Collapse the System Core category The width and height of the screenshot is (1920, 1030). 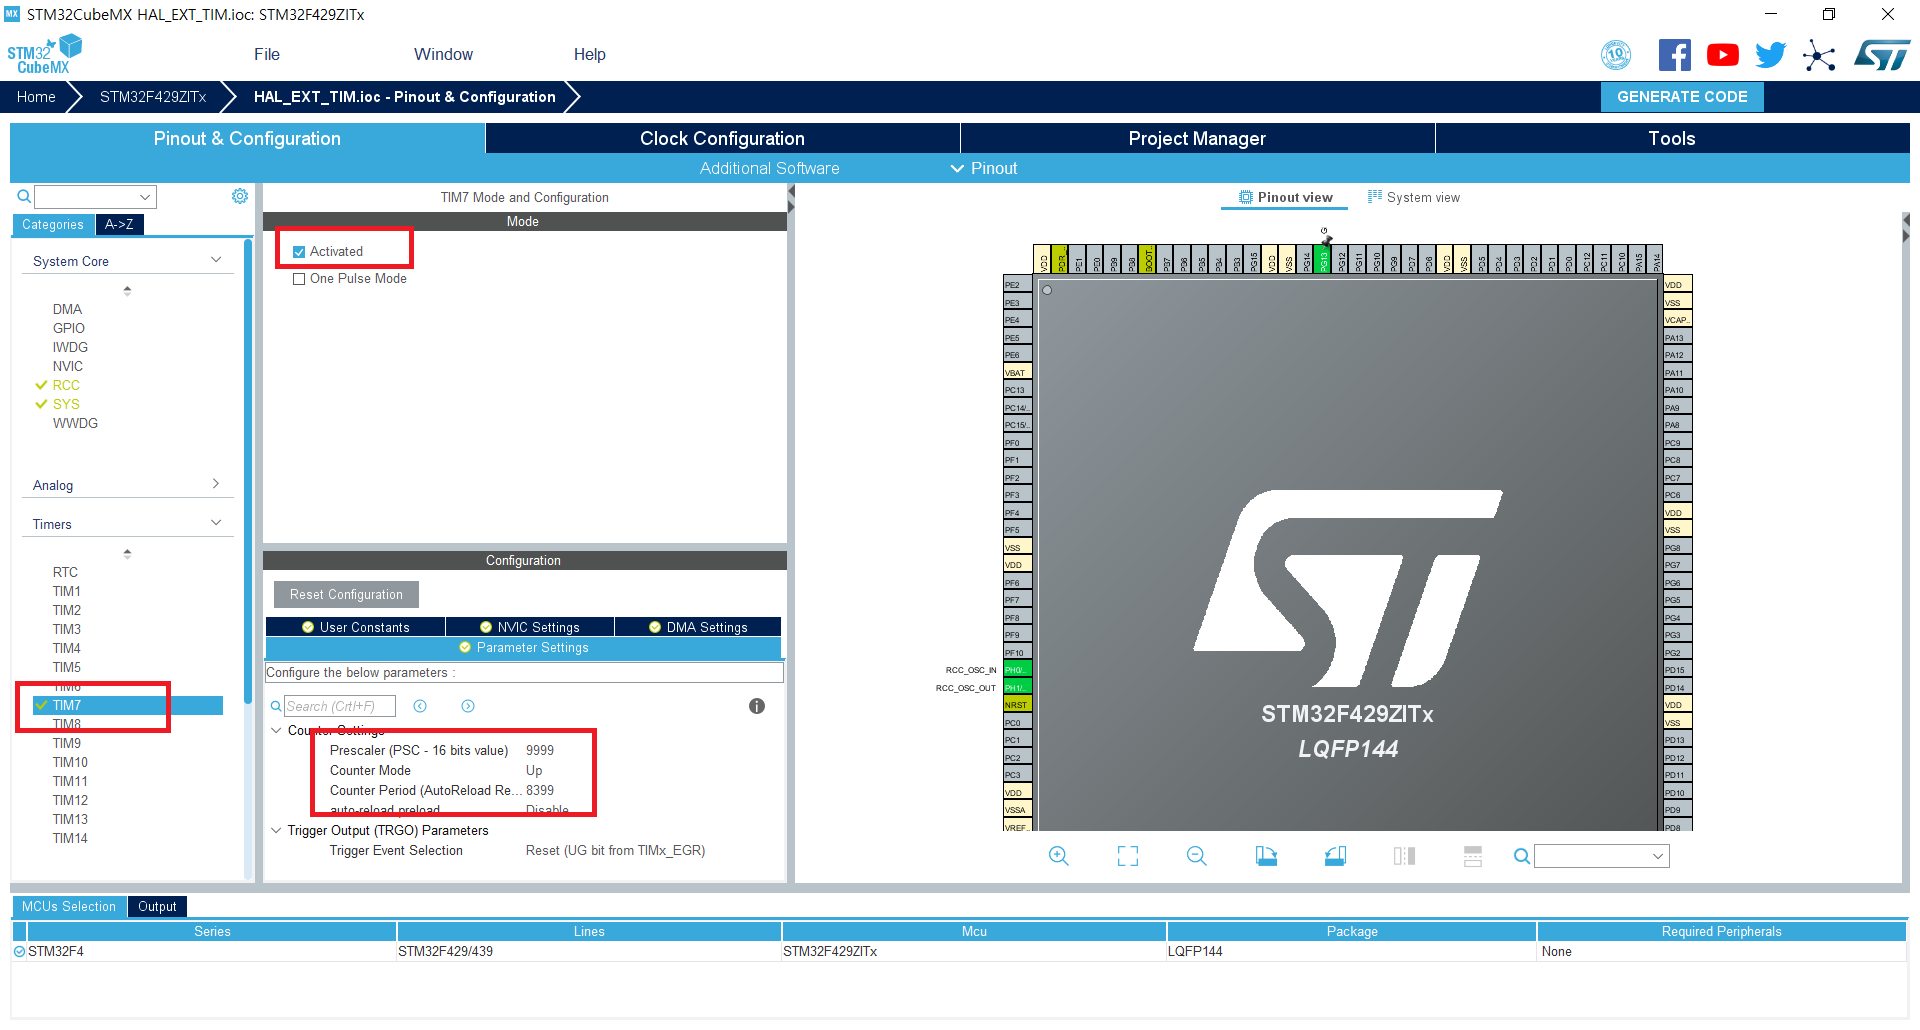(216, 260)
